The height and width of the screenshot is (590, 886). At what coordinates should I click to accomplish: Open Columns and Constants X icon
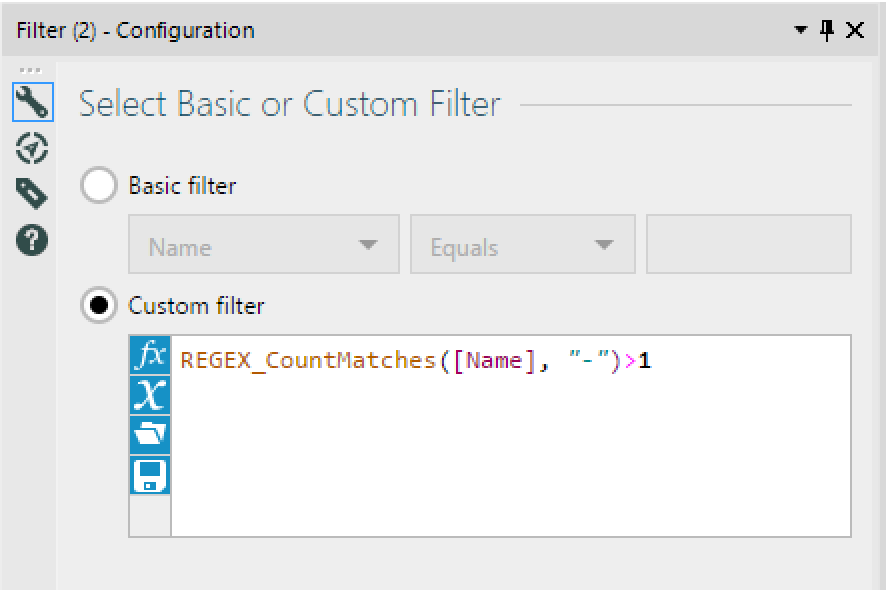click(150, 395)
